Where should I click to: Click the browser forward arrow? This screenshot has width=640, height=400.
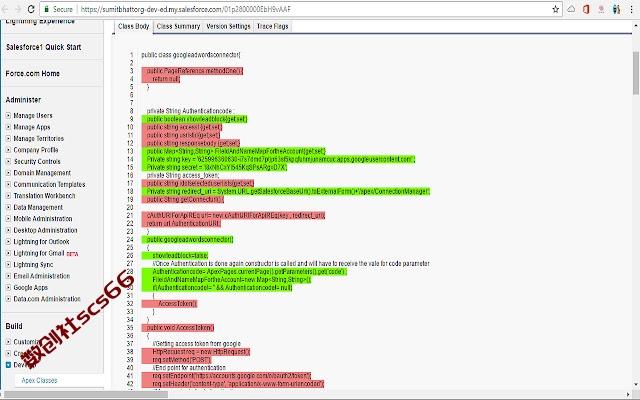18,9
